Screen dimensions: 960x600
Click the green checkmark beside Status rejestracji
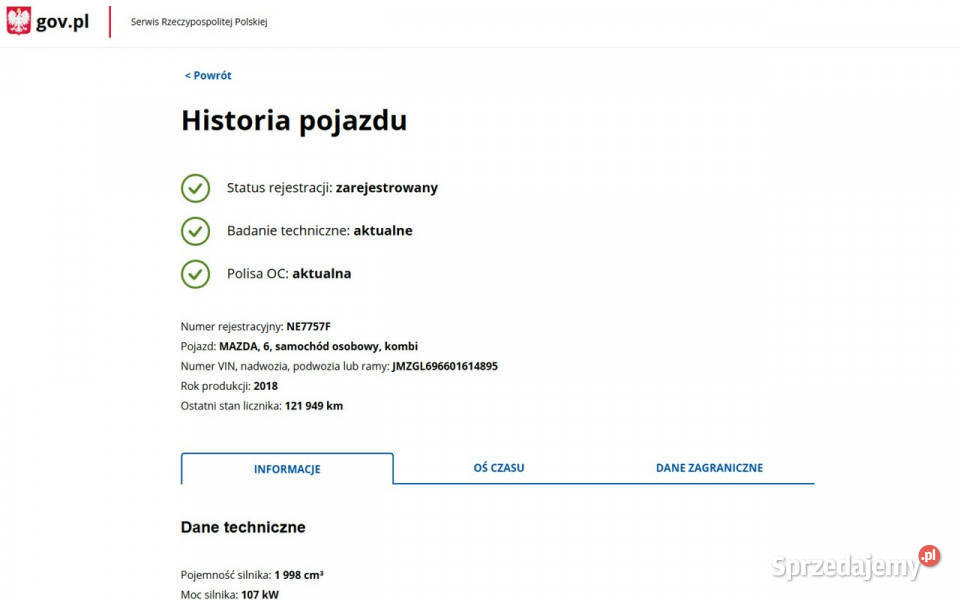(195, 188)
